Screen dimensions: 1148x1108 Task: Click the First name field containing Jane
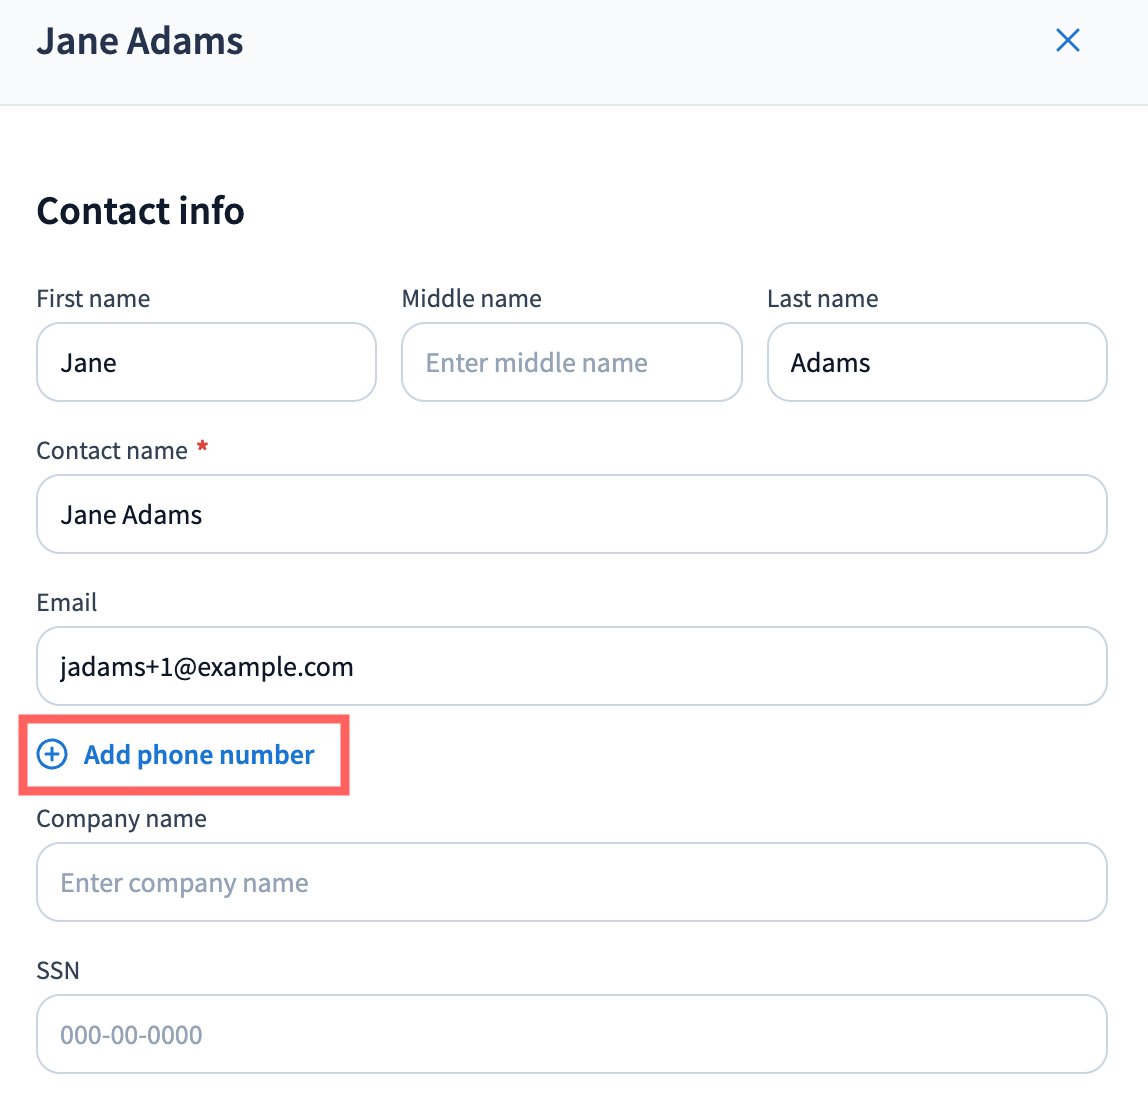[206, 362]
